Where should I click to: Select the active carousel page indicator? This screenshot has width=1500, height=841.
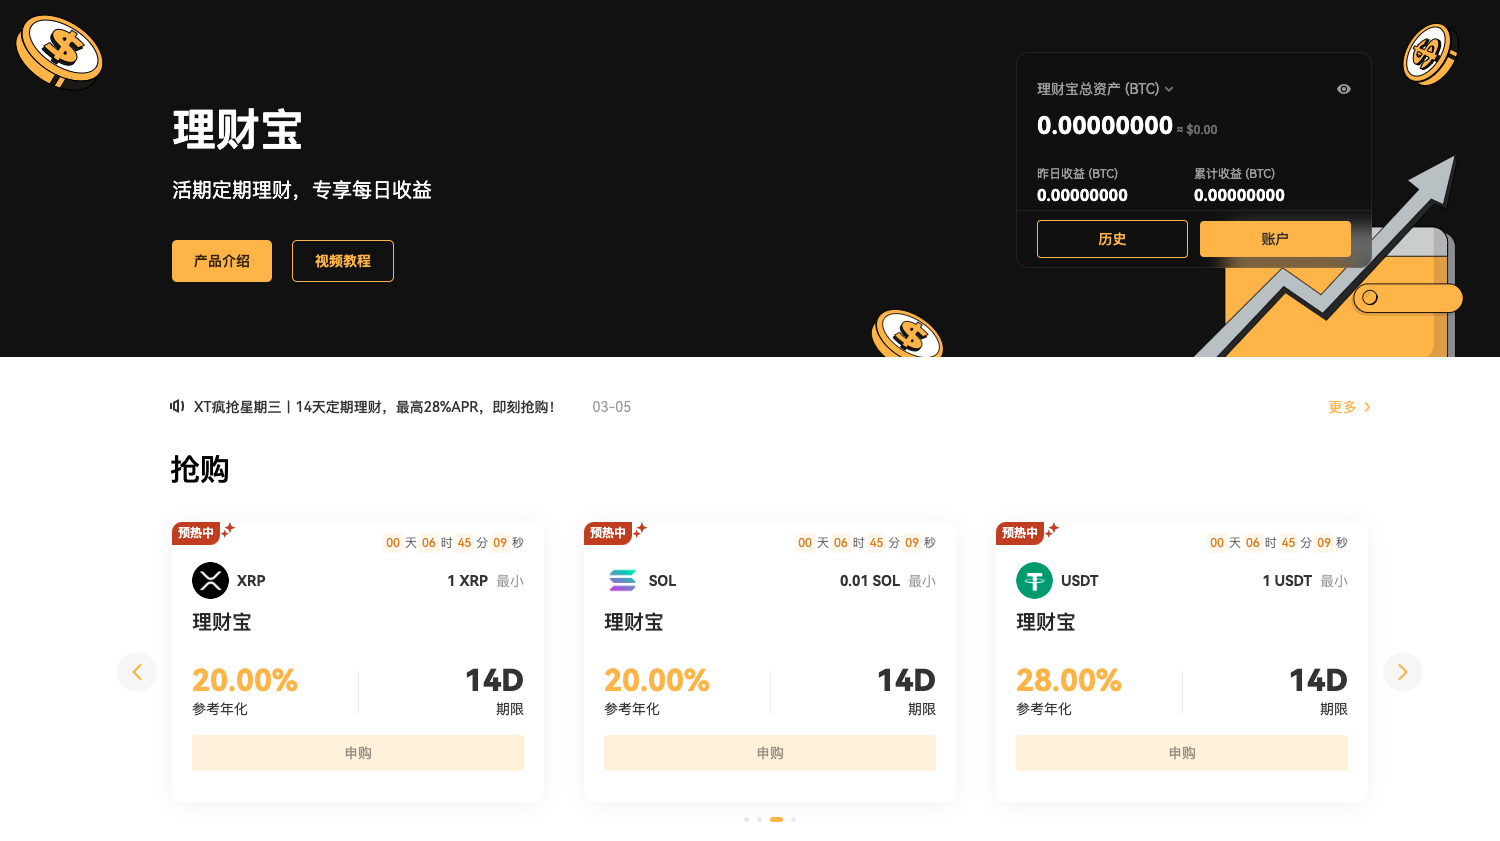pos(776,819)
